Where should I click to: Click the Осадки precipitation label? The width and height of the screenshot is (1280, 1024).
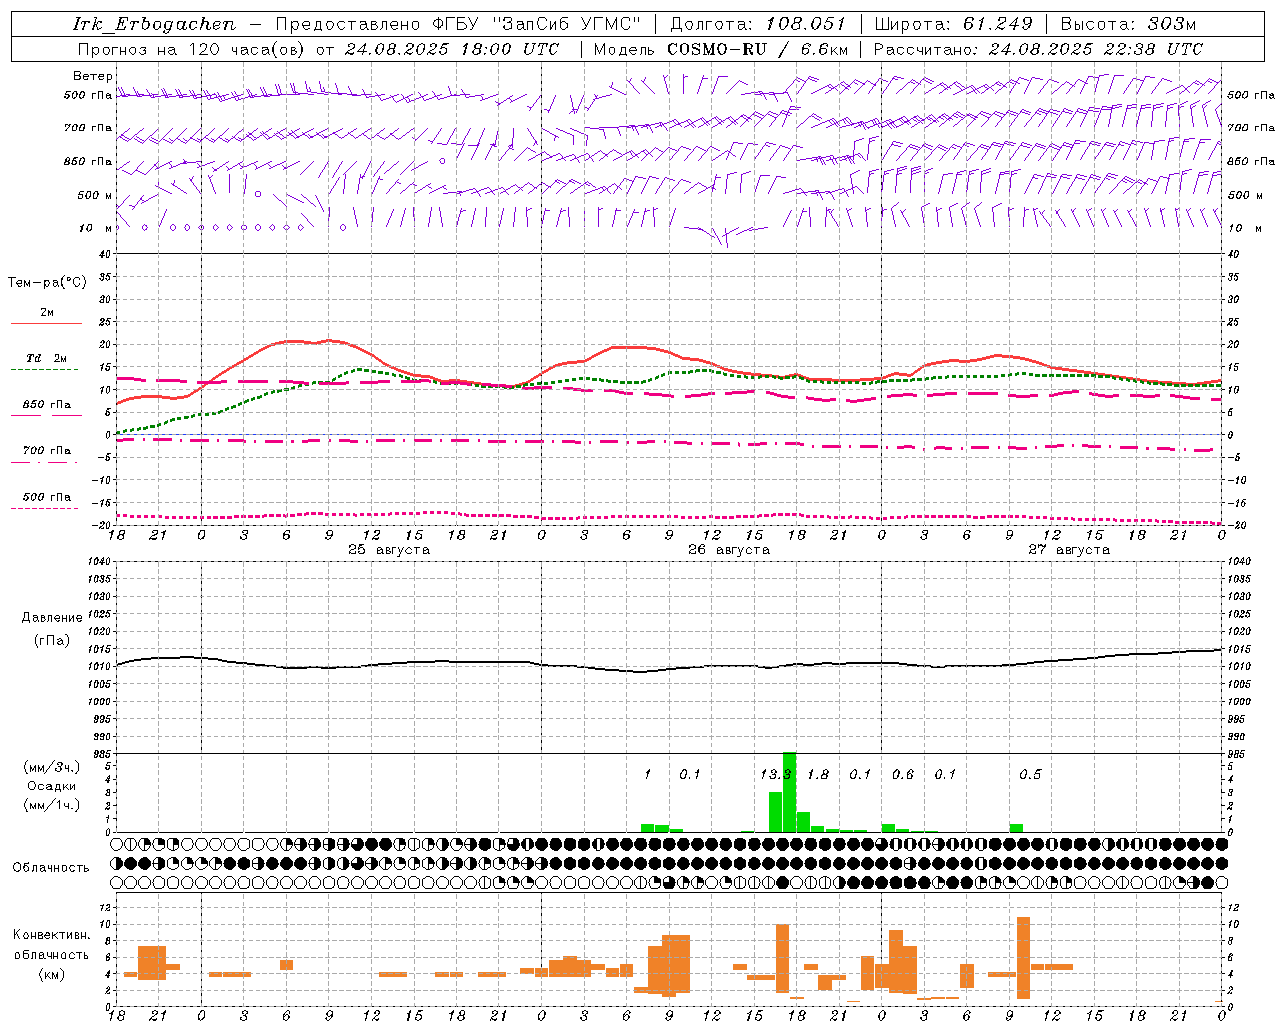click(52, 786)
